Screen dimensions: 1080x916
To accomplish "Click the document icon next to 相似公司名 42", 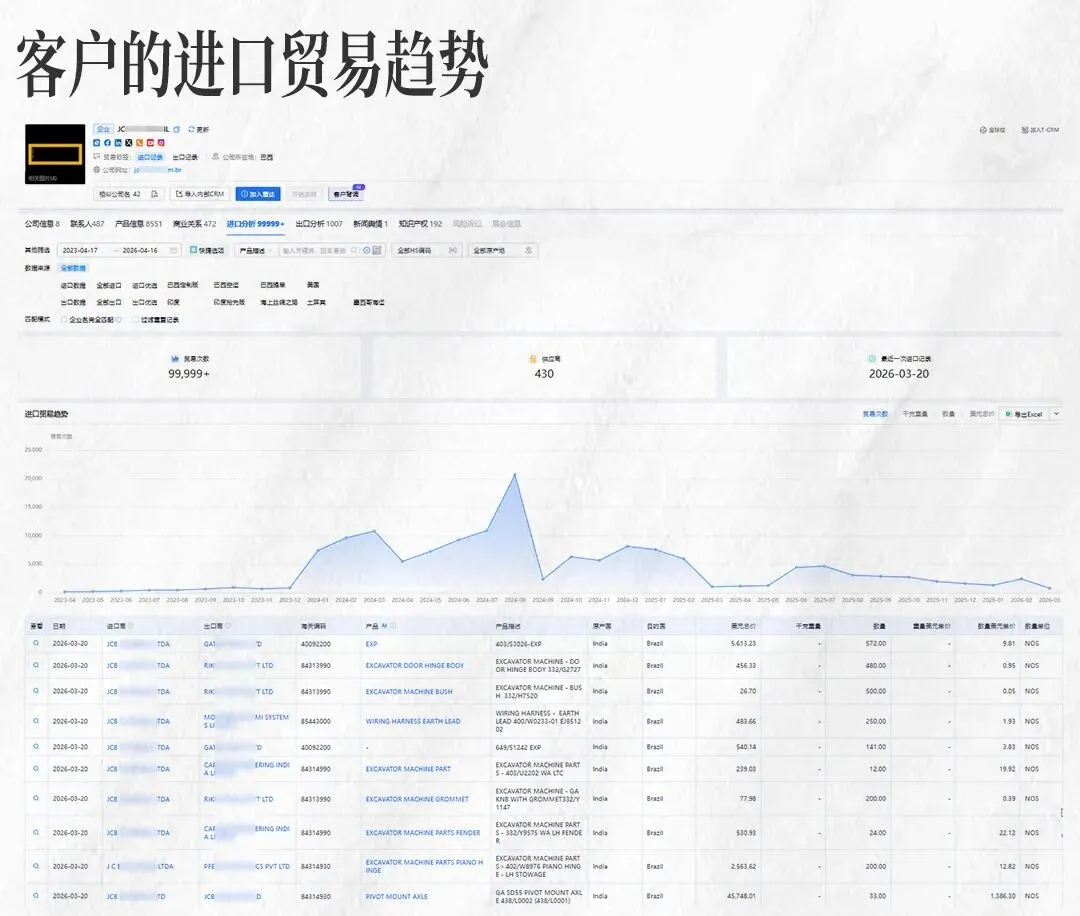I will tap(154, 194).
